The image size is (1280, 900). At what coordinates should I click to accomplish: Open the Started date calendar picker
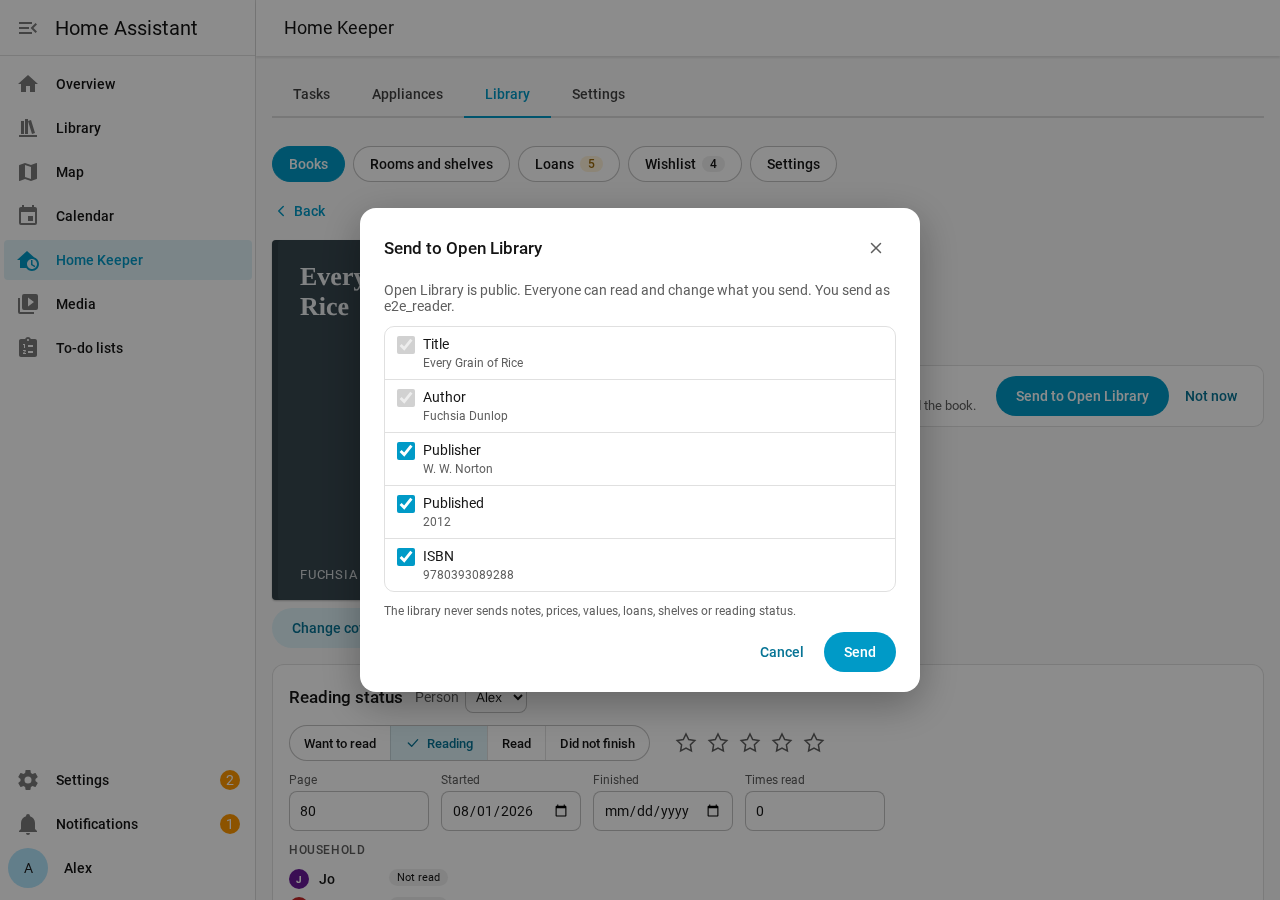pyautogui.click(x=561, y=811)
